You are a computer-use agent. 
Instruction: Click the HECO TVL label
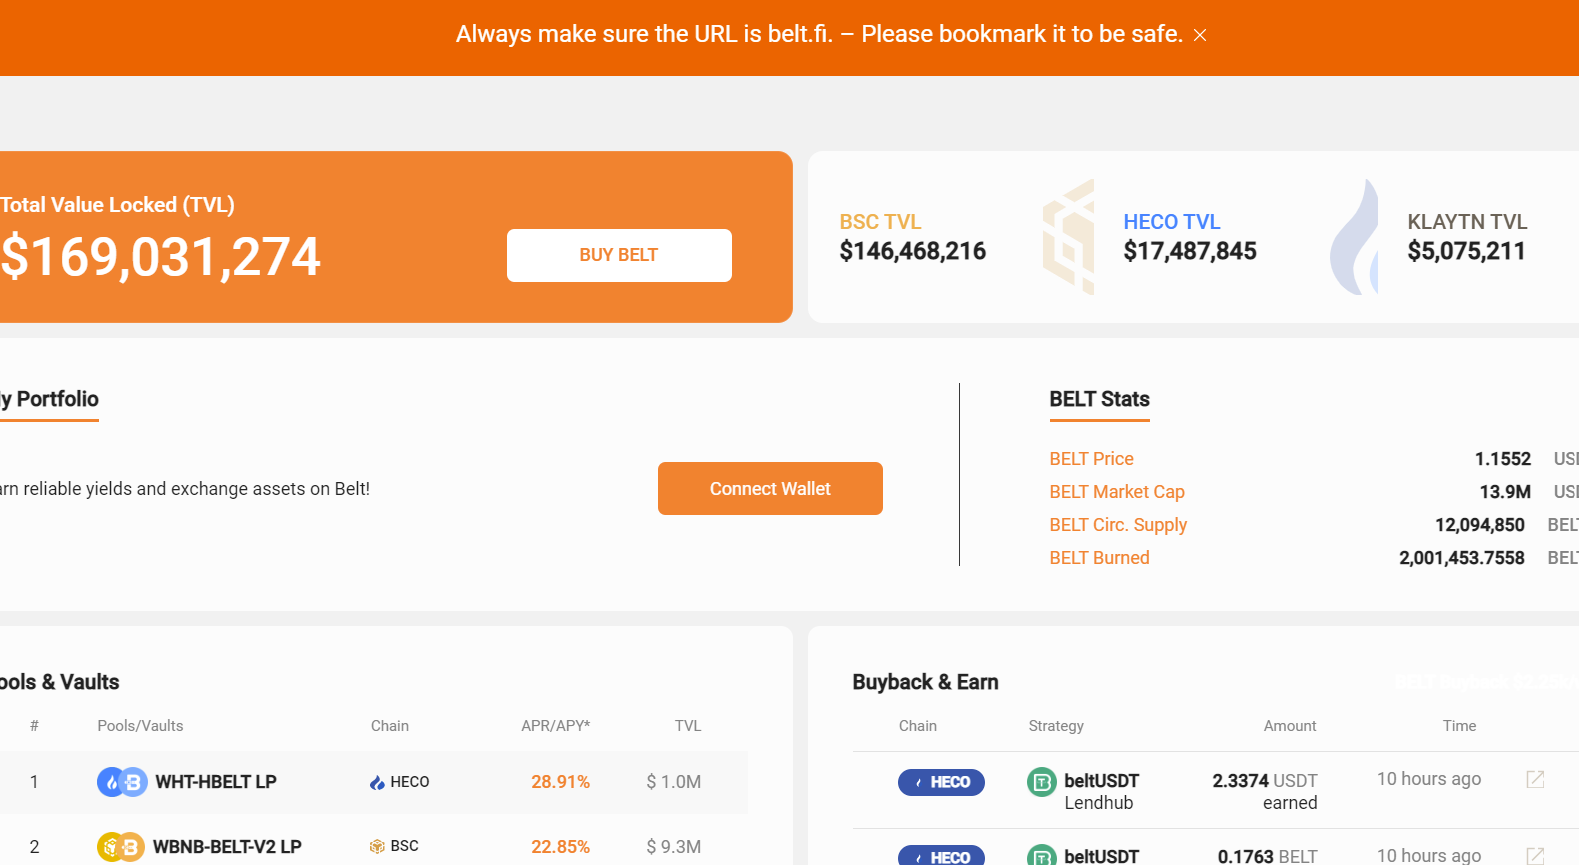pos(1171,222)
